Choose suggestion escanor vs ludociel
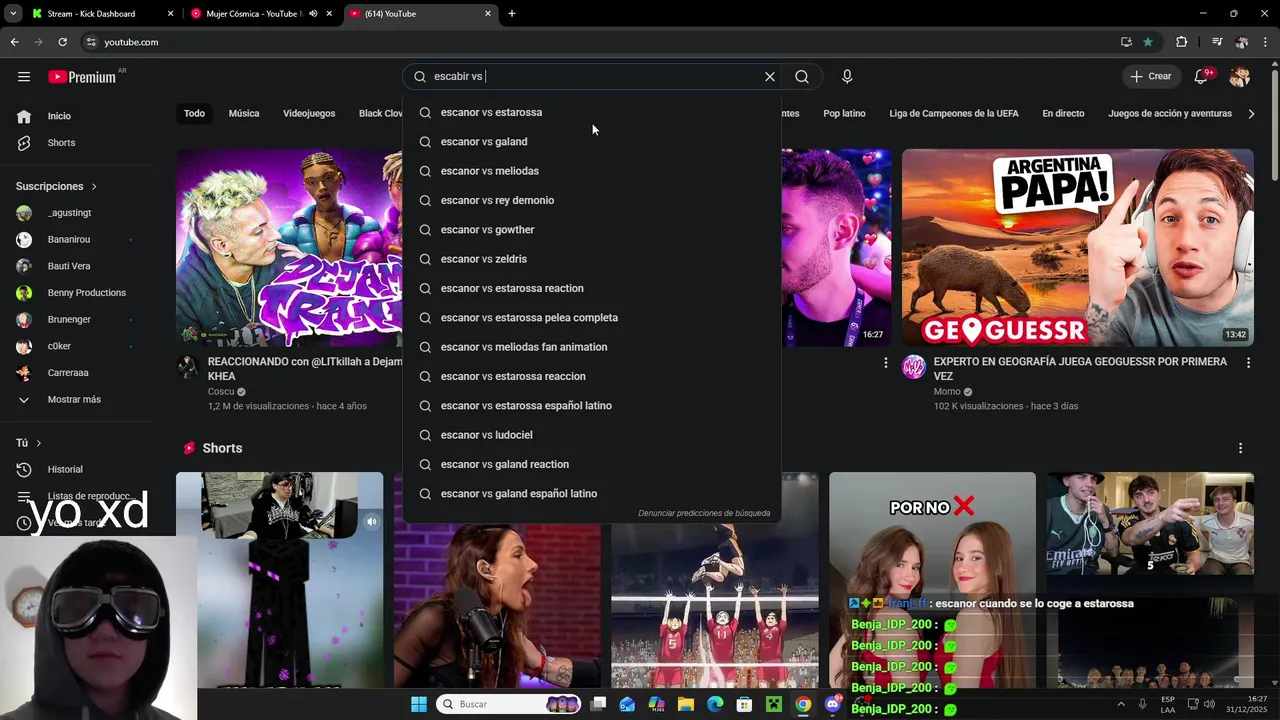The image size is (1280, 720). coord(591,435)
